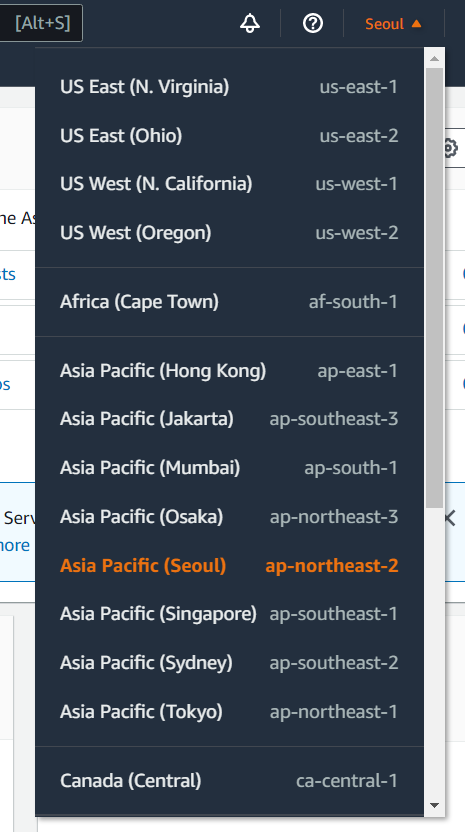Image resolution: width=465 pixels, height=832 pixels.
Task: Select Asia Pacific (Hong Kong) region
Action: coord(229,370)
